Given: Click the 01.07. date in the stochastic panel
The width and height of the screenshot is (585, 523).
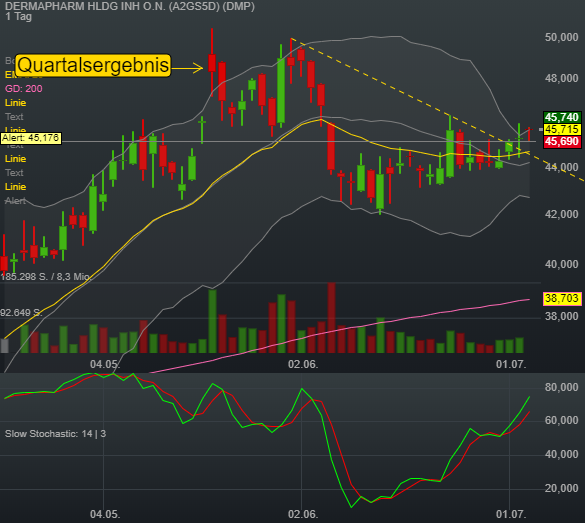Looking at the screenshot, I should coord(511,514).
